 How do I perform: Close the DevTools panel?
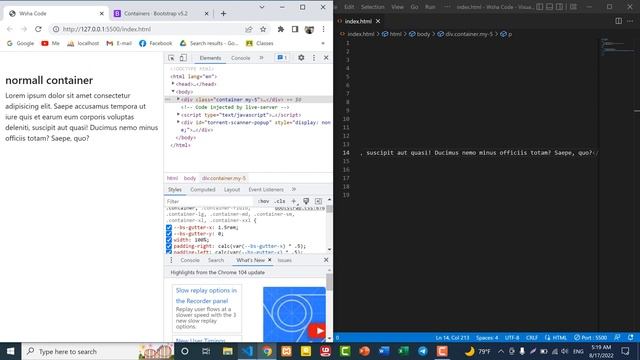[326, 58]
